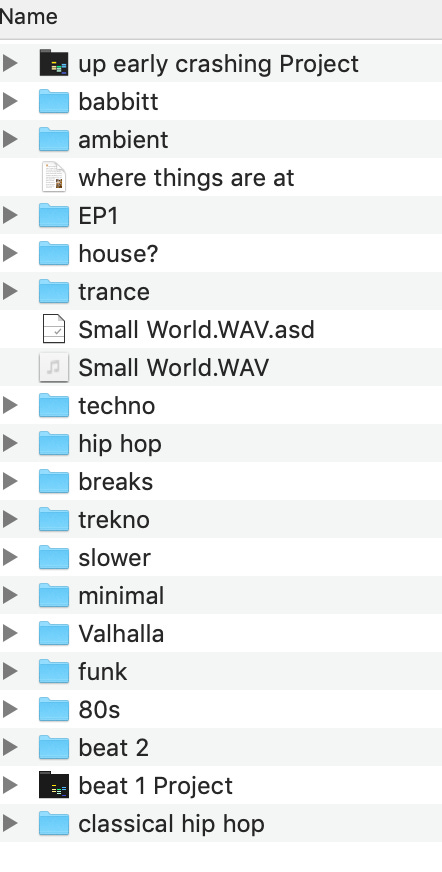Select the EP1 folder label
Viewport: 442px width, 872px height.
[x=98, y=216]
